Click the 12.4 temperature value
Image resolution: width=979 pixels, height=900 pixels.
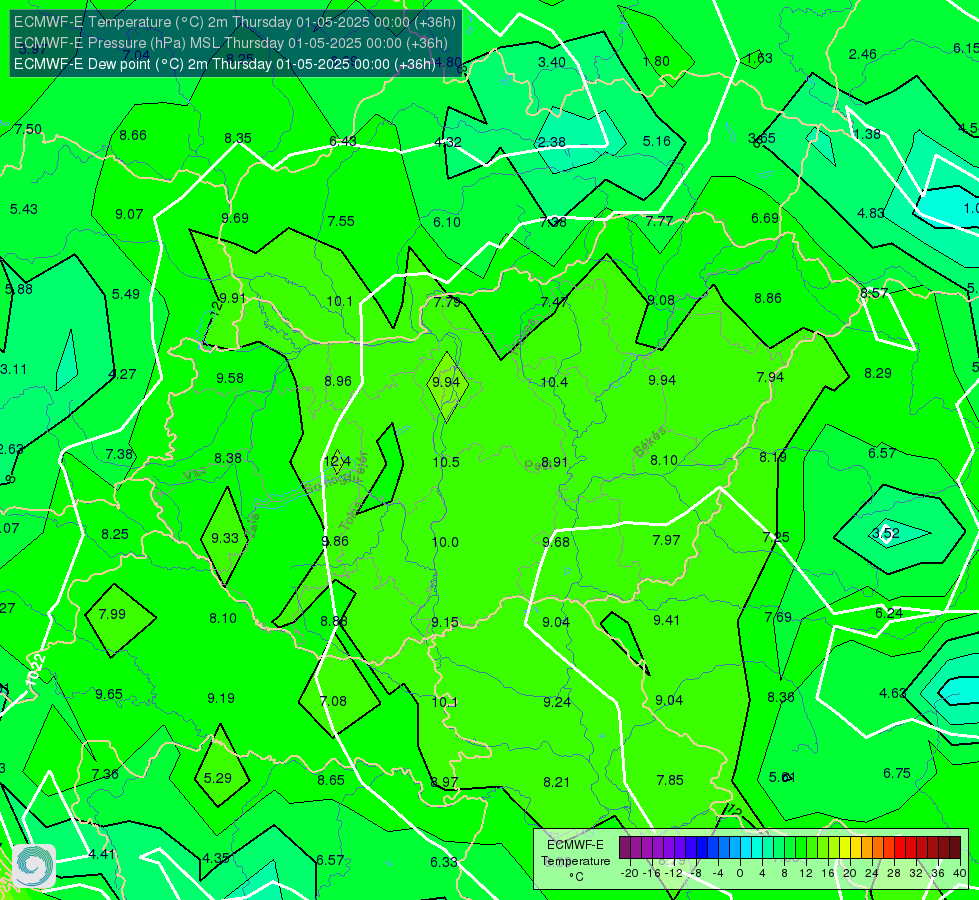coord(337,462)
